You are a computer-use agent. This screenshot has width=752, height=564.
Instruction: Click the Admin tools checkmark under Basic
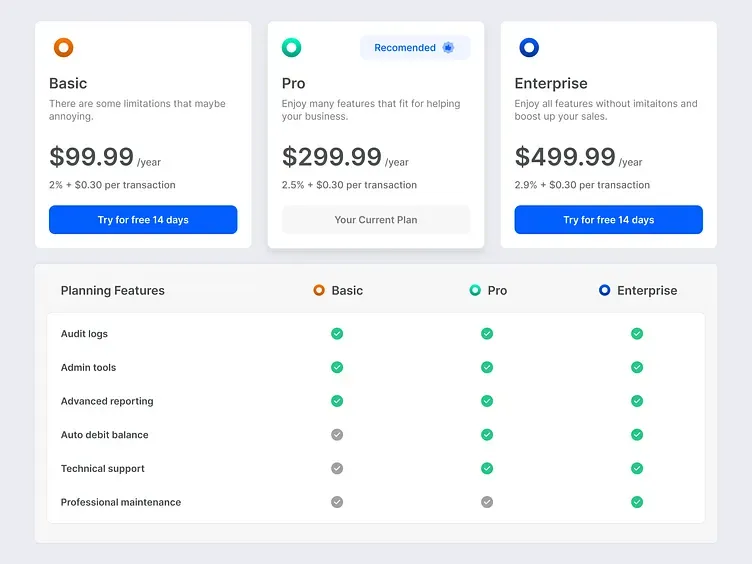tap(337, 367)
